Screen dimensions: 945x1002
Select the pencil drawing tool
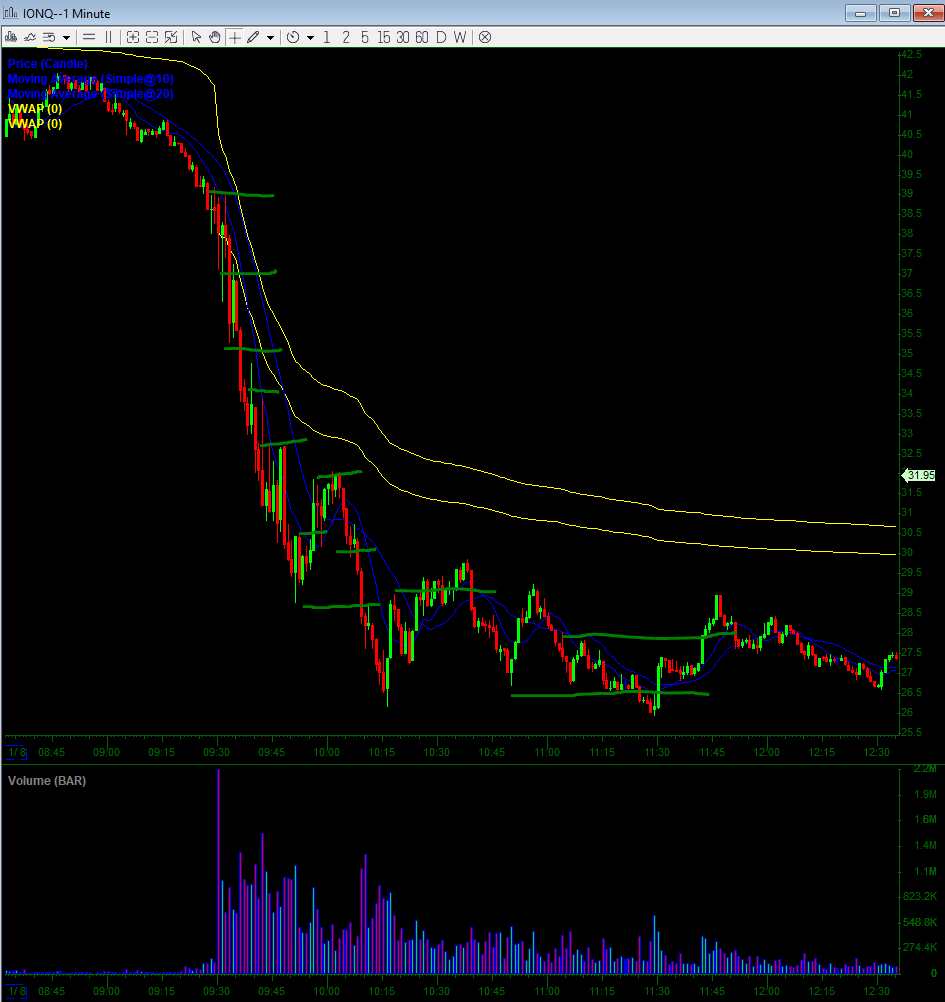253,37
